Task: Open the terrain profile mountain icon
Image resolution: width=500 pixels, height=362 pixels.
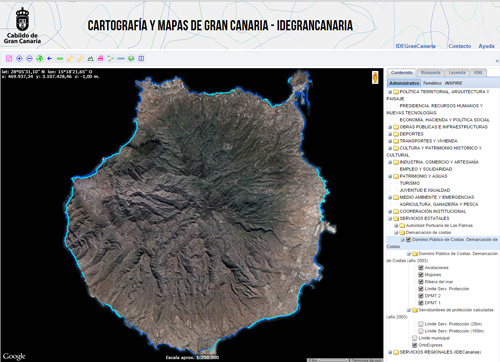Action: tap(90, 59)
